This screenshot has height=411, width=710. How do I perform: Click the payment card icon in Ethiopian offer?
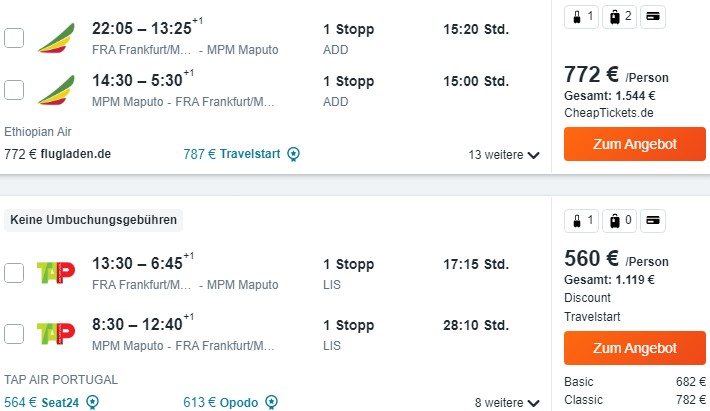click(652, 17)
